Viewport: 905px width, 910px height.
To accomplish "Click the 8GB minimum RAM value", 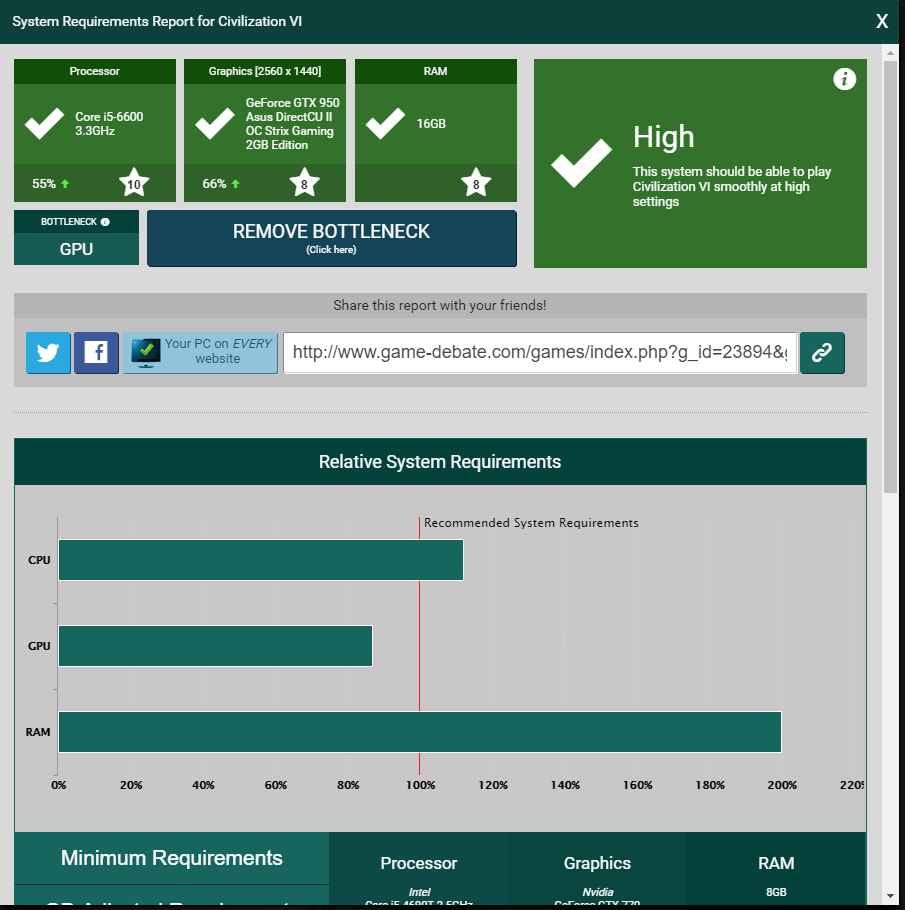I will pos(776,892).
